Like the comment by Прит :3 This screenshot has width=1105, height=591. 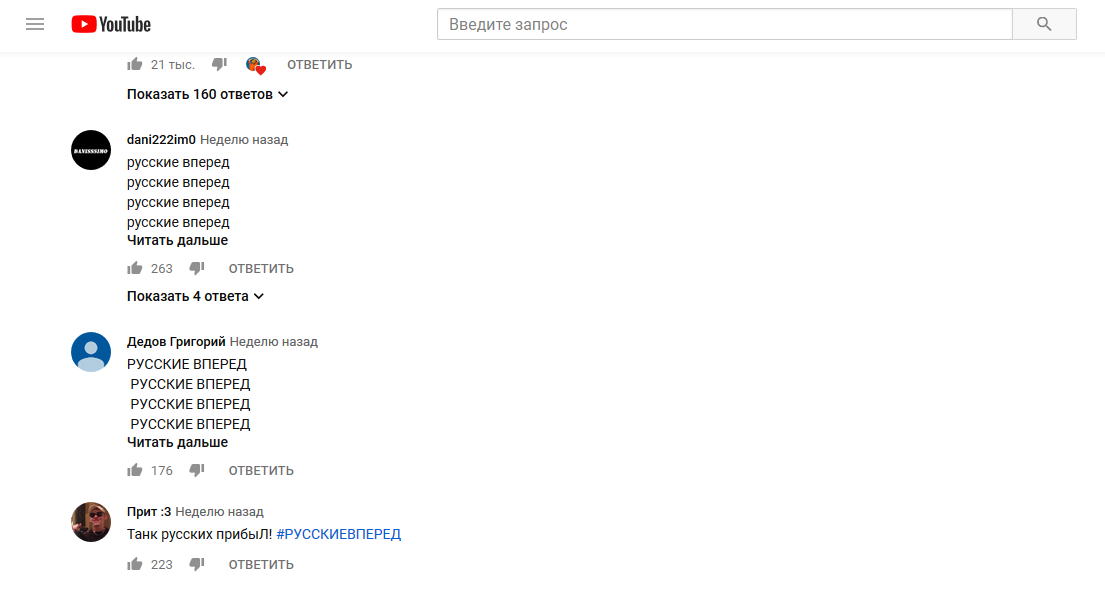(x=135, y=564)
